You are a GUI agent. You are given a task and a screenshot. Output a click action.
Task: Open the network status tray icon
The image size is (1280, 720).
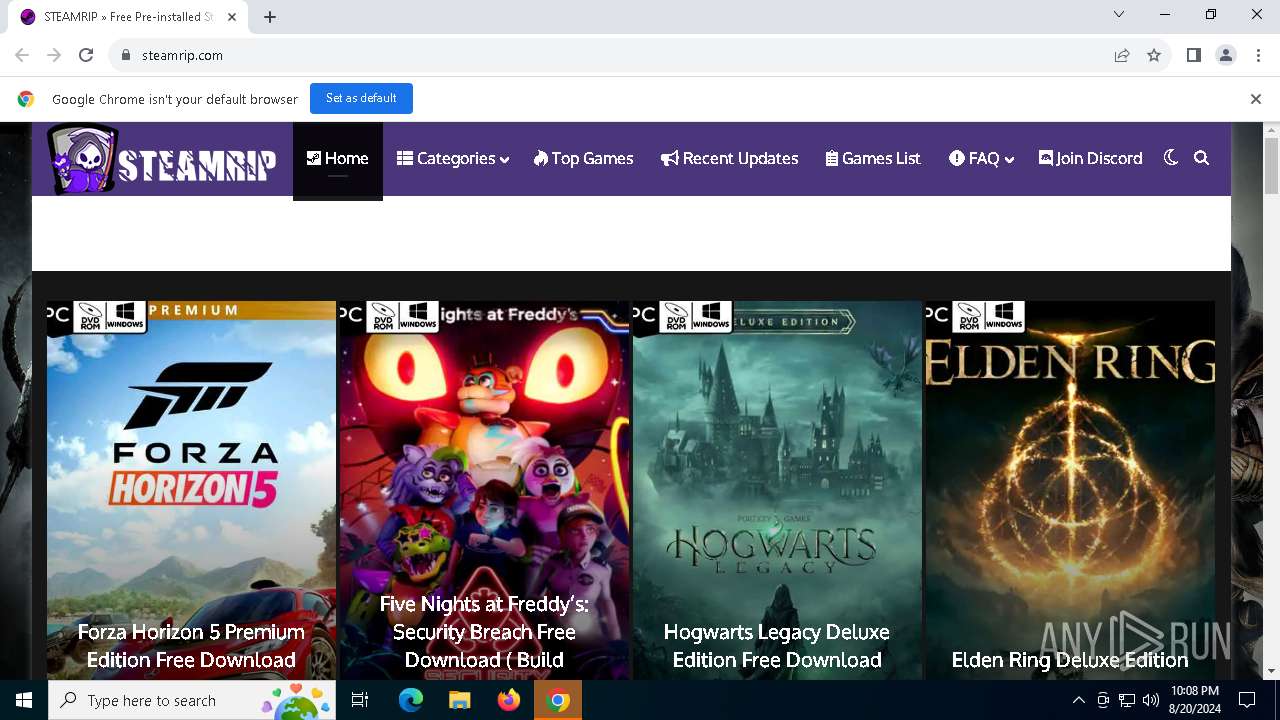click(x=1127, y=700)
